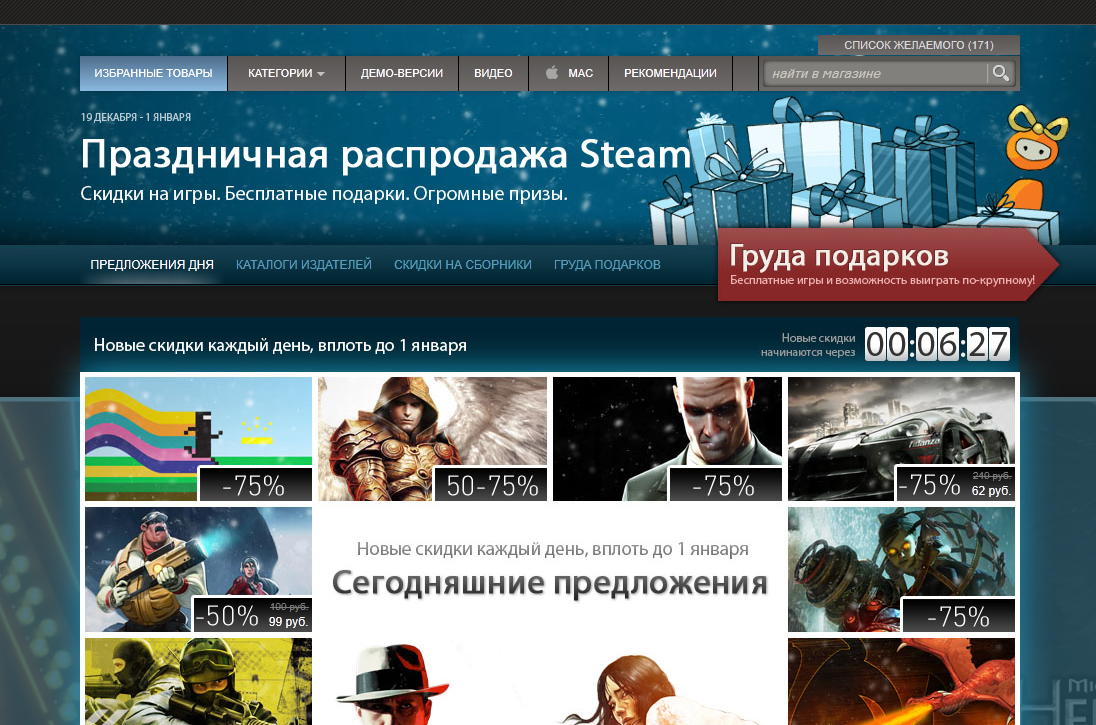Open the rainbow pixel runner game -75% deal
The width and height of the screenshot is (1096, 725).
199,439
